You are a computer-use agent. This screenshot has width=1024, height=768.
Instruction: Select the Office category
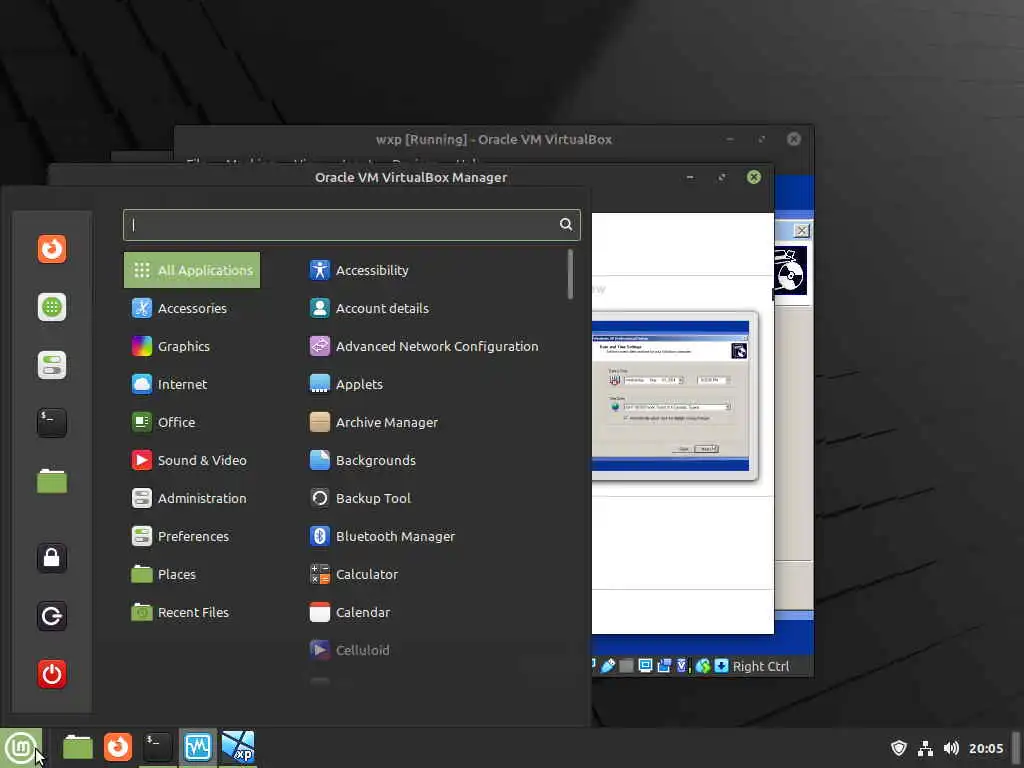192,422
